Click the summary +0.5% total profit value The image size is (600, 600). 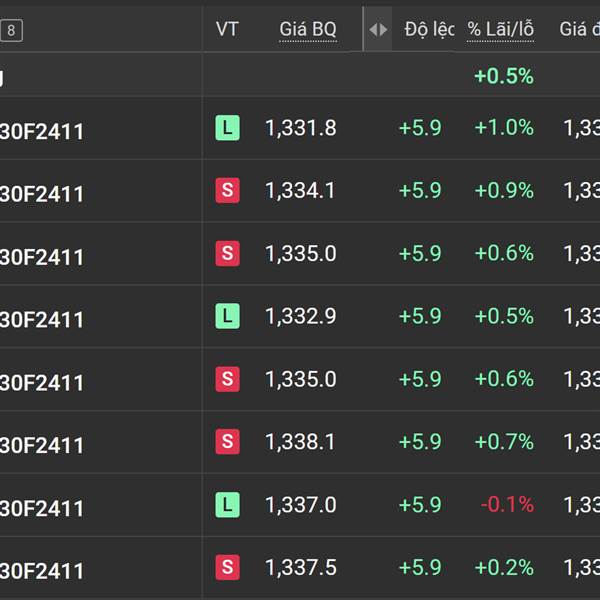coord(504,76)
